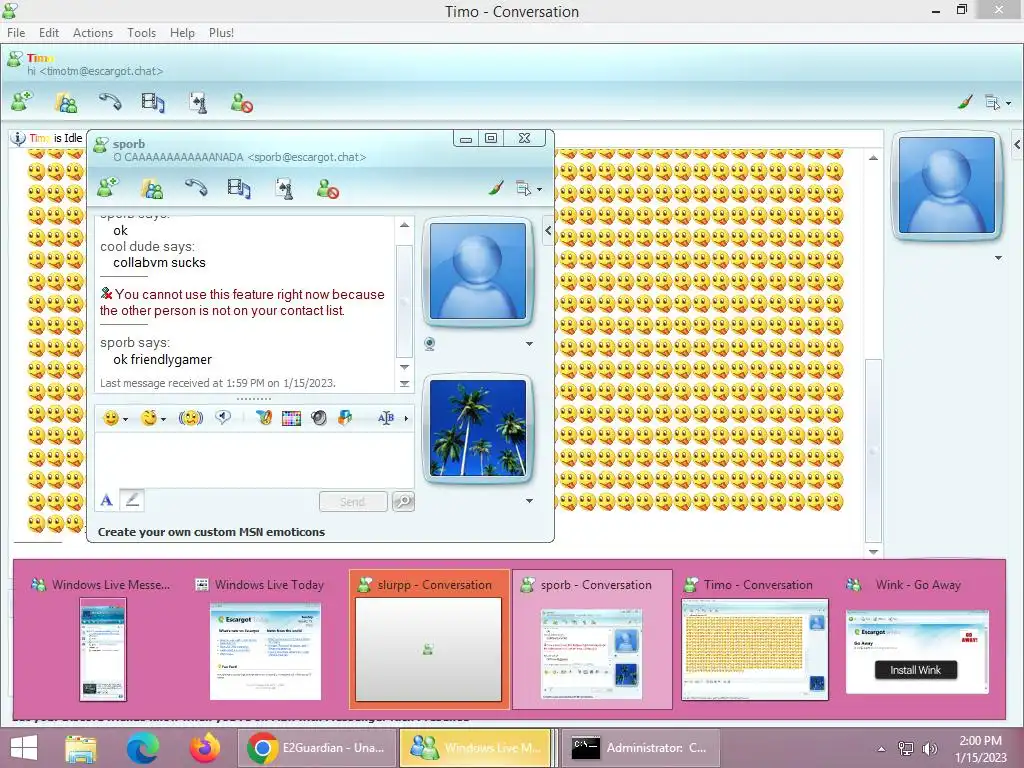Send a nudge button

pos(191,418)
